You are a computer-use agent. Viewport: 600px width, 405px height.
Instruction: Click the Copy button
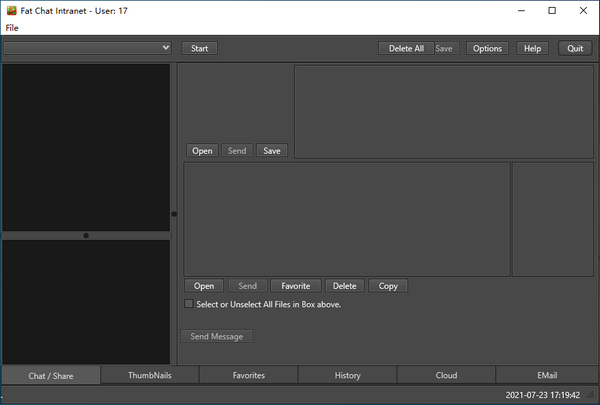tap(388, 286)
